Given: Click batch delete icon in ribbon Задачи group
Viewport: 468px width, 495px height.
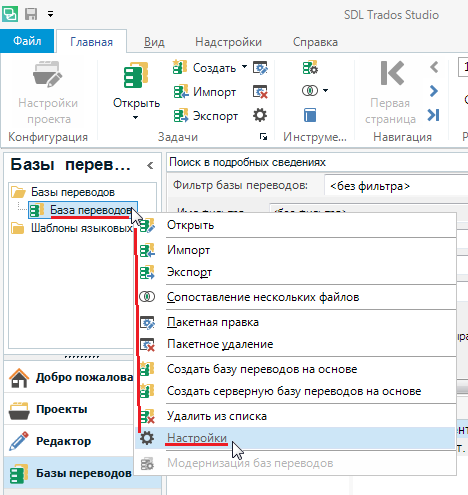Looking at the screenshot, I should click(260, 92).
